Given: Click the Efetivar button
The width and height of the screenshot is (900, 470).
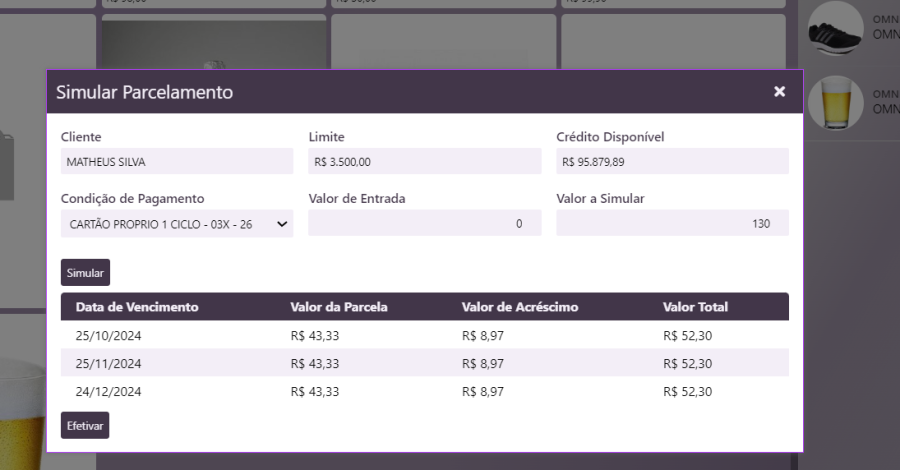Looking at the screenshot, I should (85, 425).
